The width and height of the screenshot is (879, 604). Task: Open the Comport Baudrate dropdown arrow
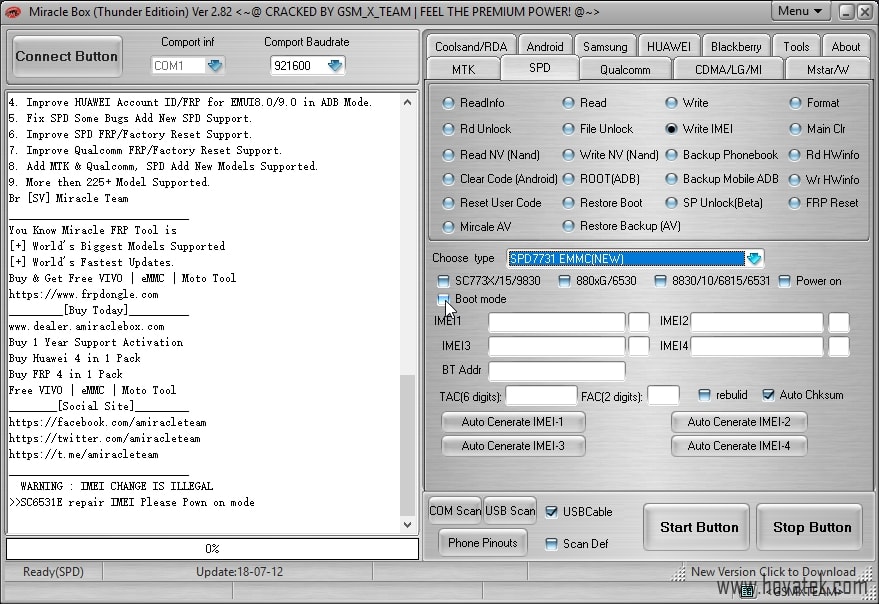(335, 66)
